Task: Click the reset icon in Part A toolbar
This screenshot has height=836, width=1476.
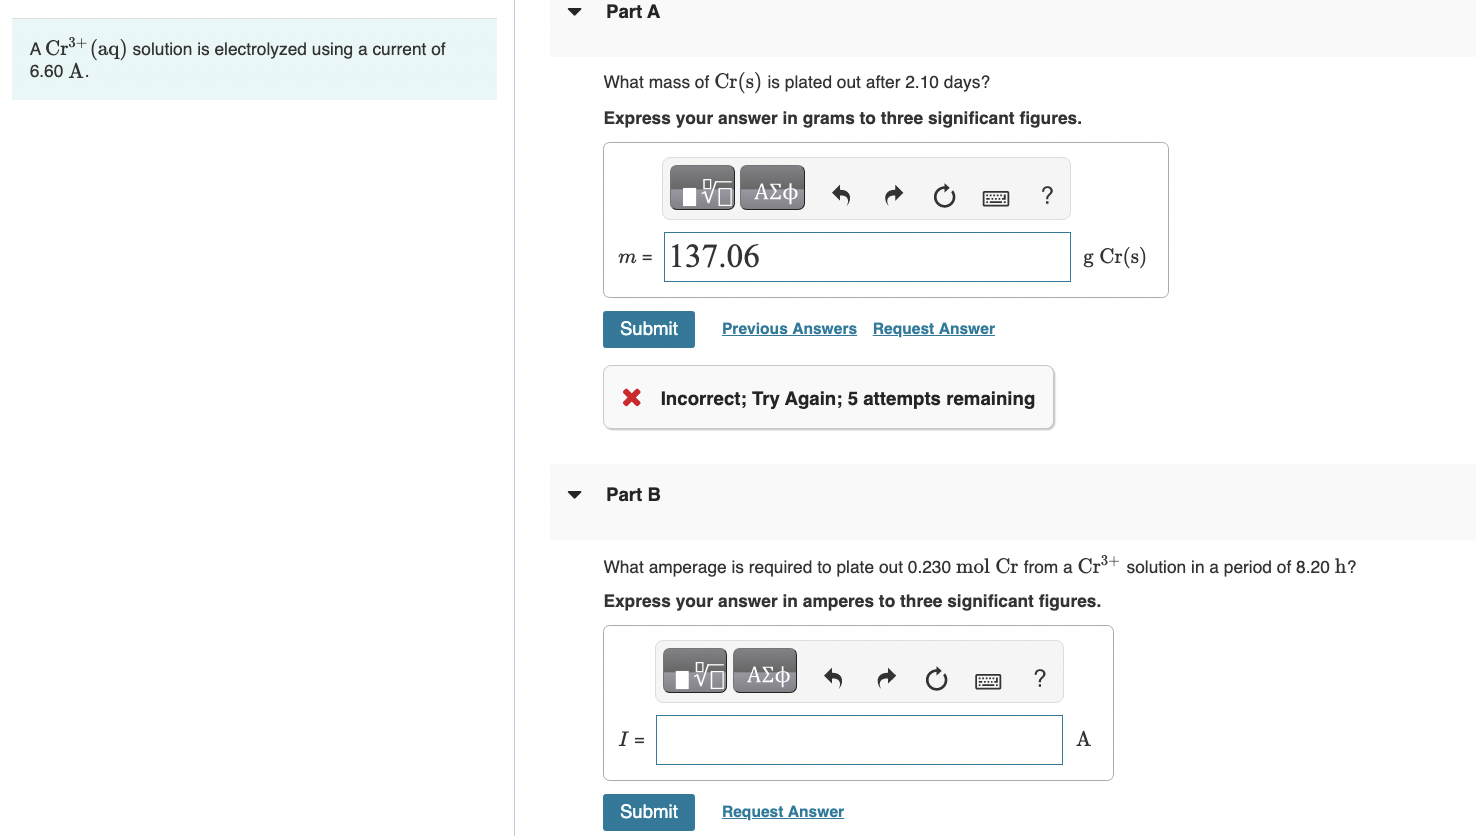Action: [x=944, y=196]
